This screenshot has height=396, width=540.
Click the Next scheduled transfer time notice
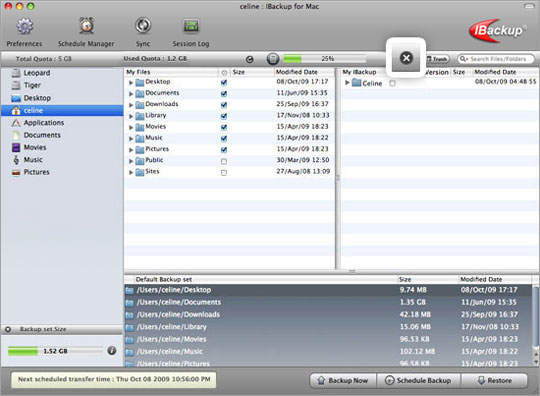coord(114,379)
